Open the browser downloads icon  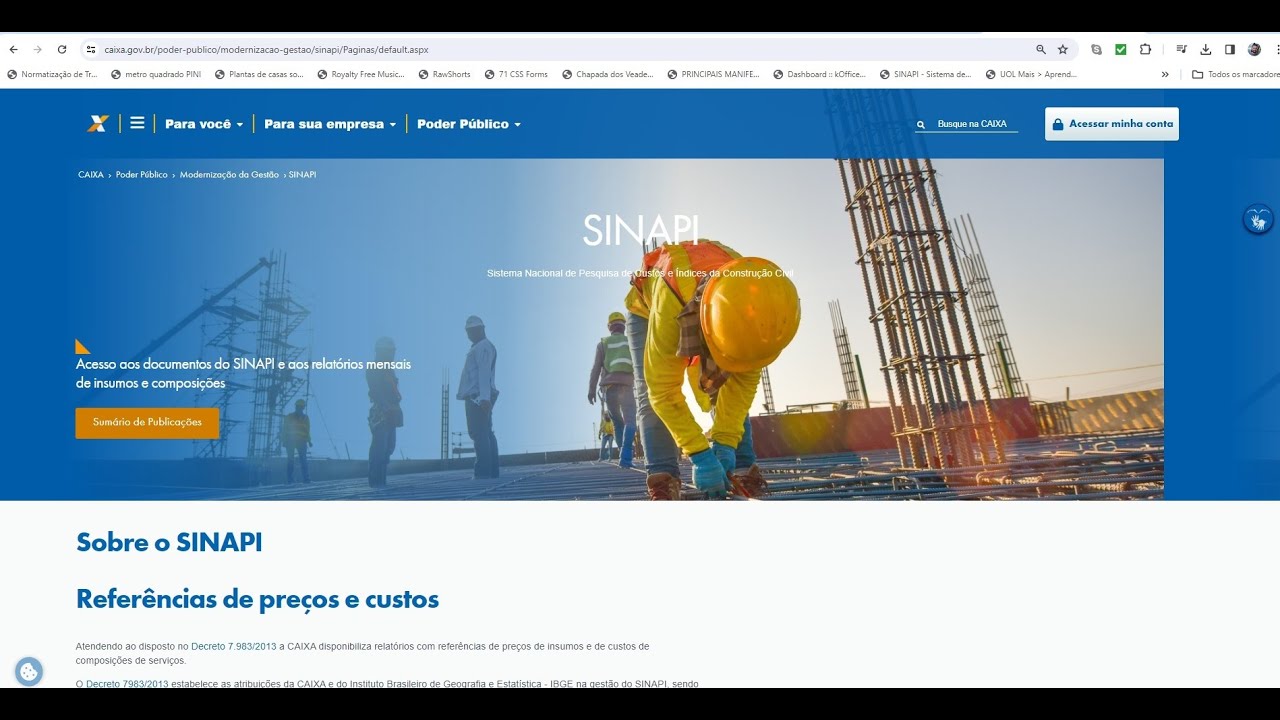[1206, 49]
